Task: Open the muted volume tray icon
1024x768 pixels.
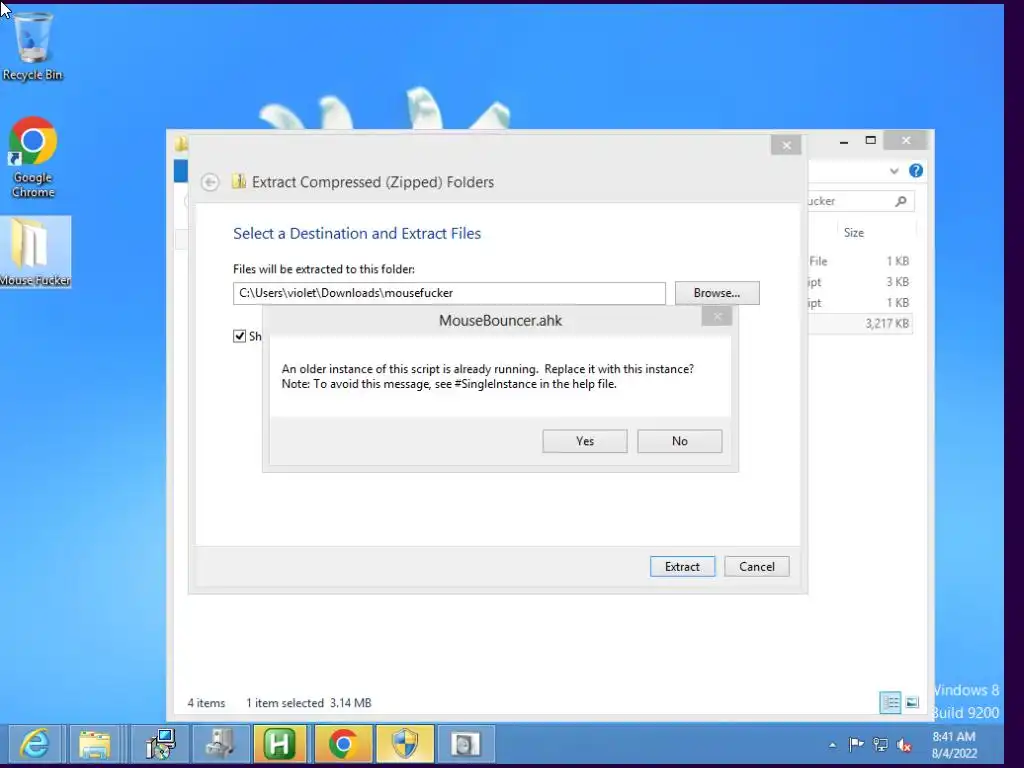Action: click(904, 744)
